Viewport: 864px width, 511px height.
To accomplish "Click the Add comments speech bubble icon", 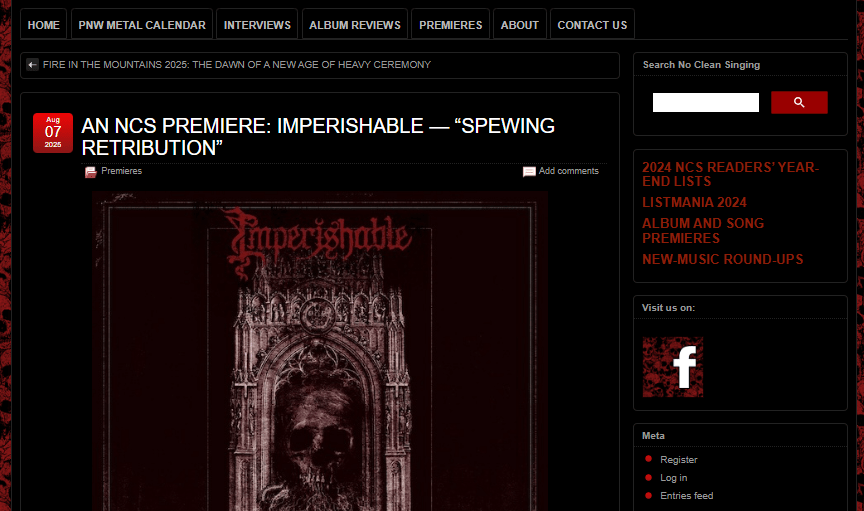I will (529, 172).
